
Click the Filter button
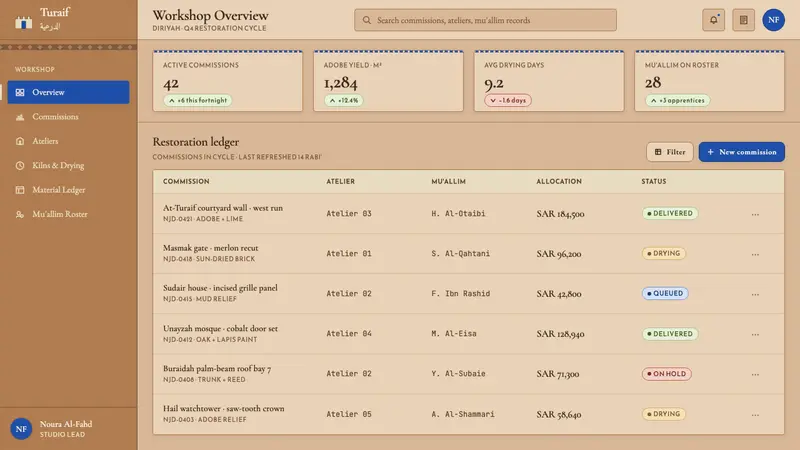(669, 152)
